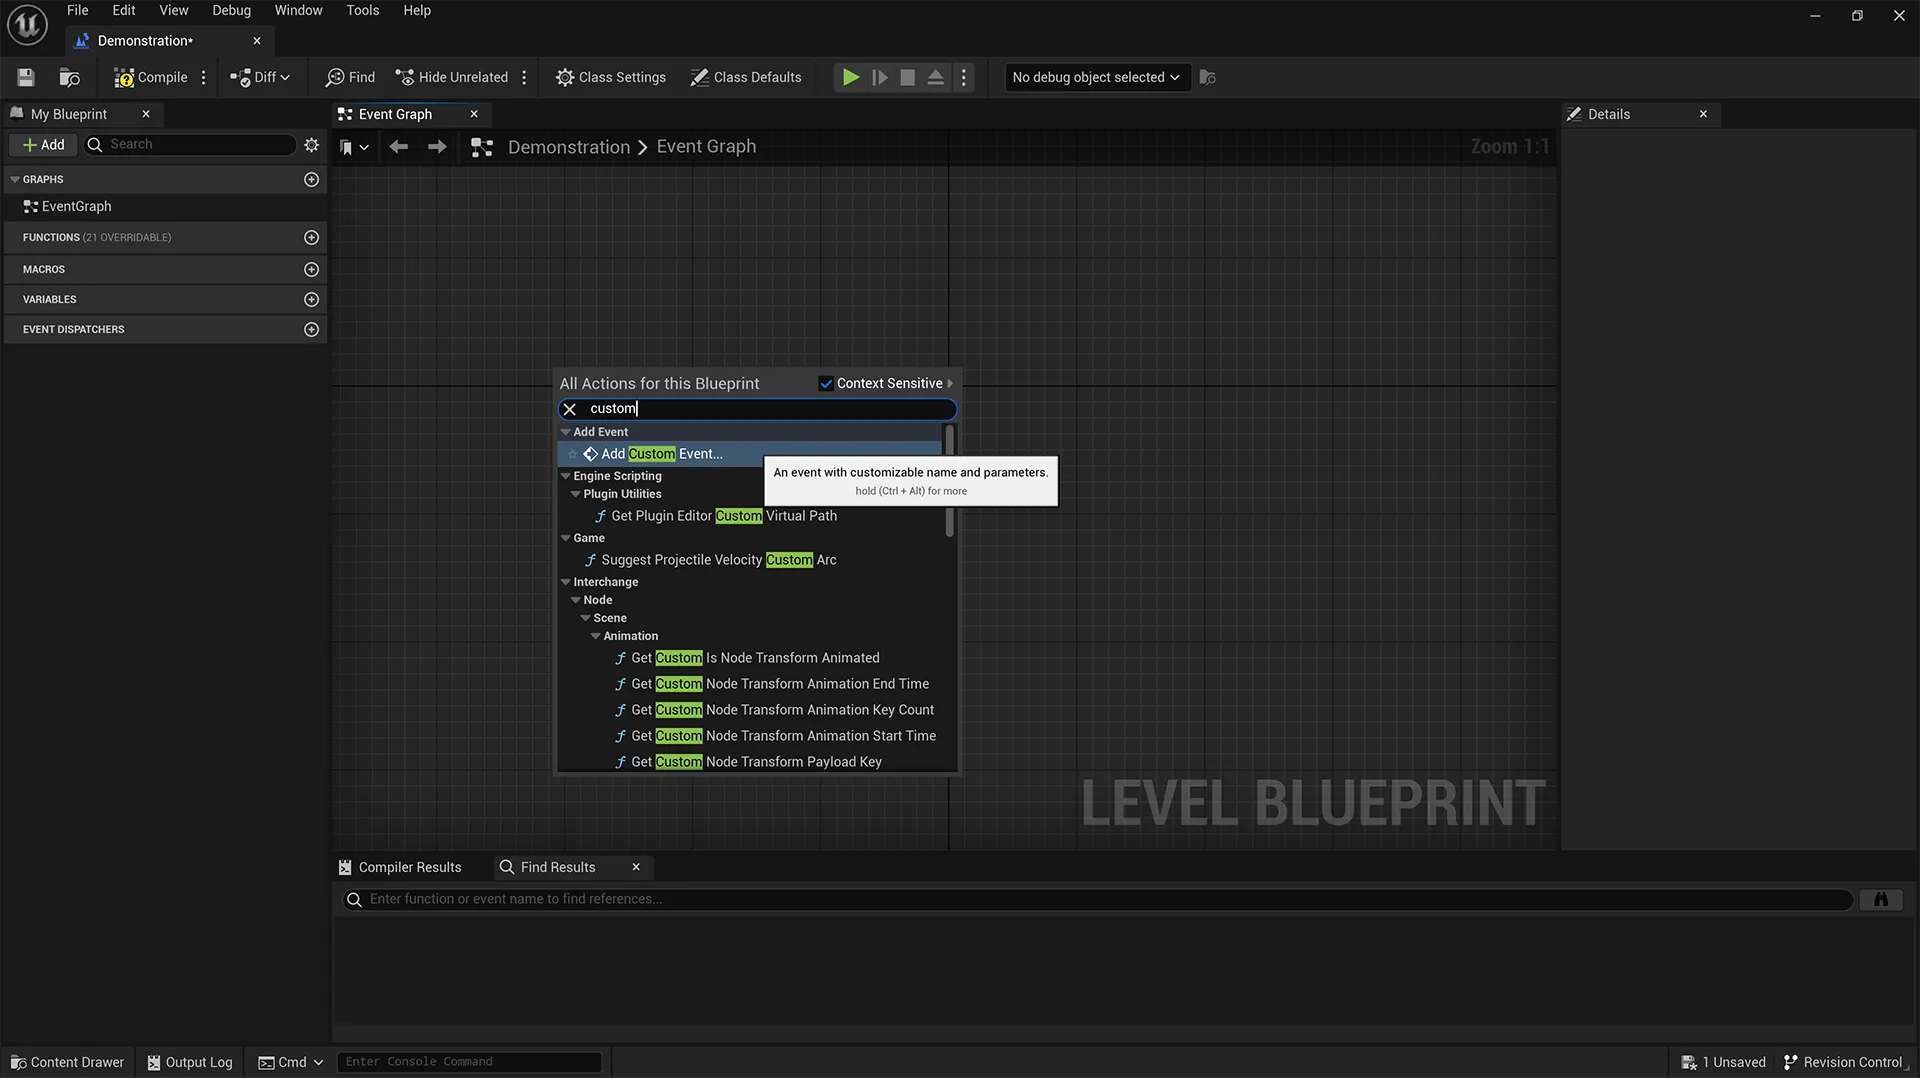Open the debug object selection dropdown
This screenshot has width=1920, height=1078.
pyautogui.click(x=1096, y=77)
